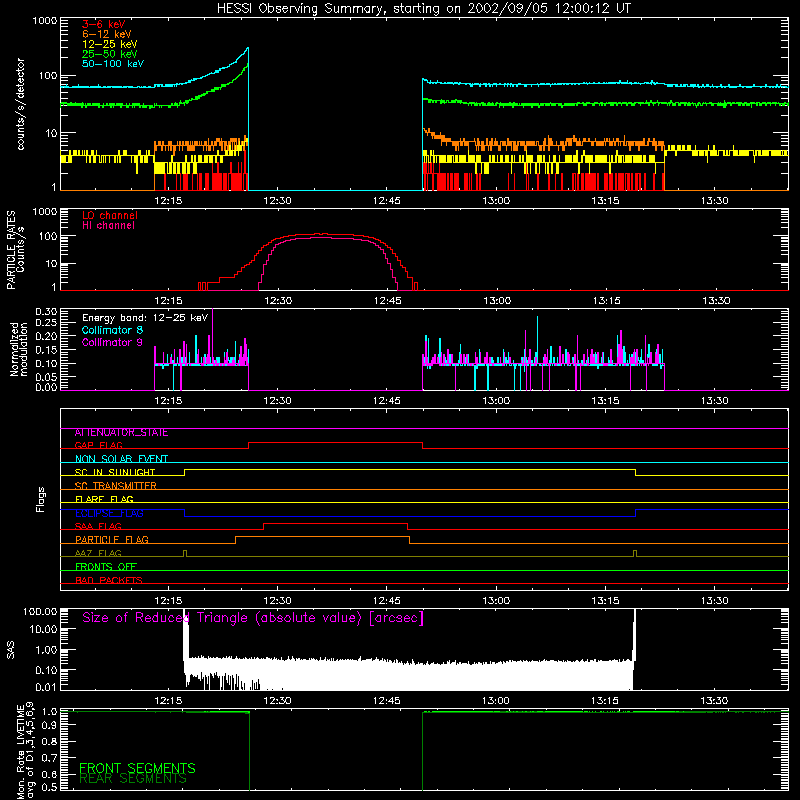The image size is (800, 800).
Task: Click the NON_SOLAR_EVENT flag label
Action: tap(121, 459)
